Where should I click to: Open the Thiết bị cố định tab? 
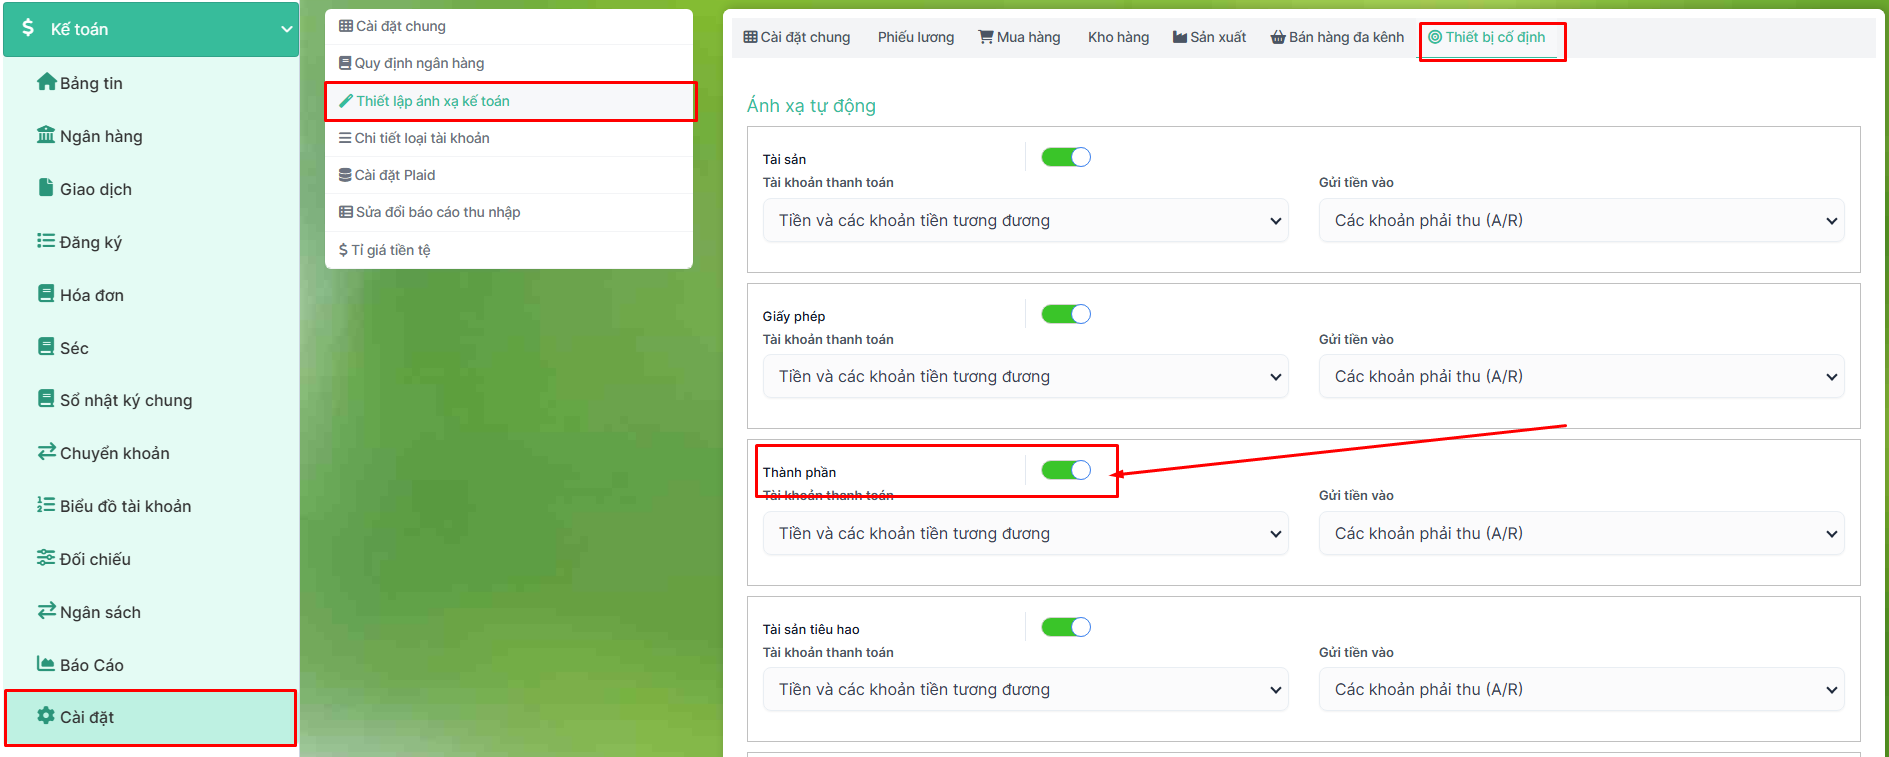[1487, 37]
